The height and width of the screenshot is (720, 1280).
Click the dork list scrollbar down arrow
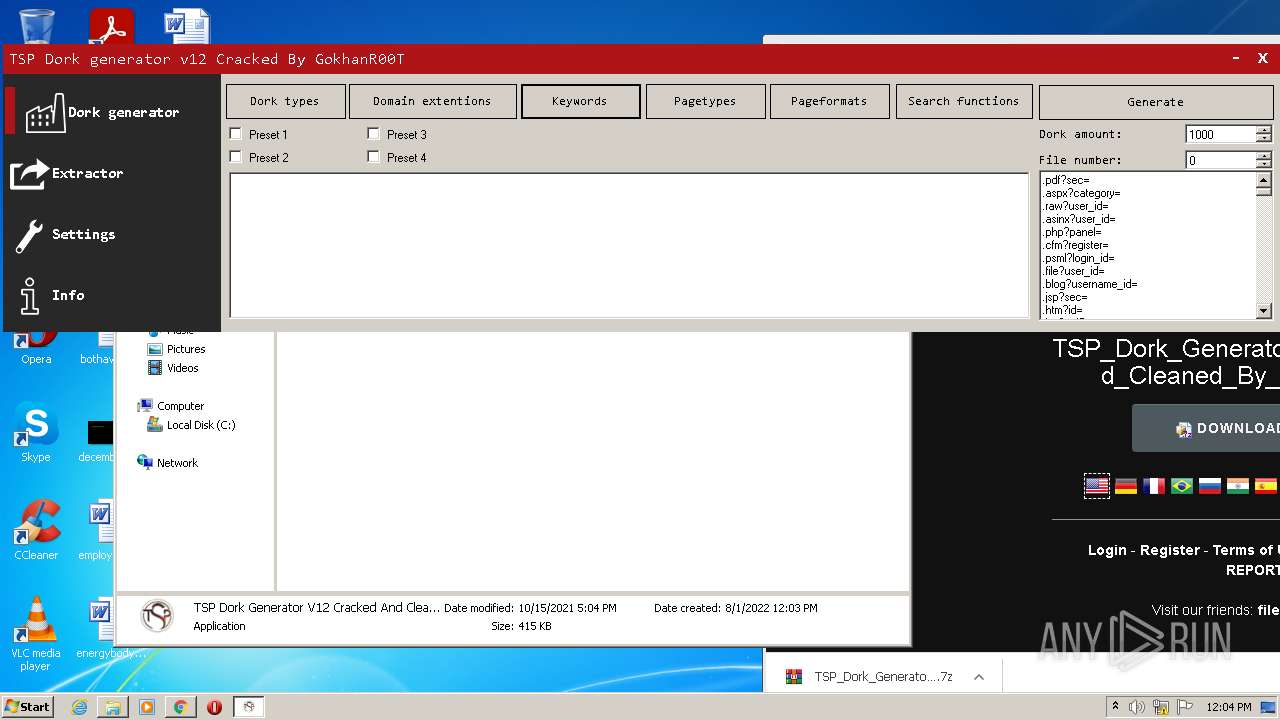point(1264,311)
